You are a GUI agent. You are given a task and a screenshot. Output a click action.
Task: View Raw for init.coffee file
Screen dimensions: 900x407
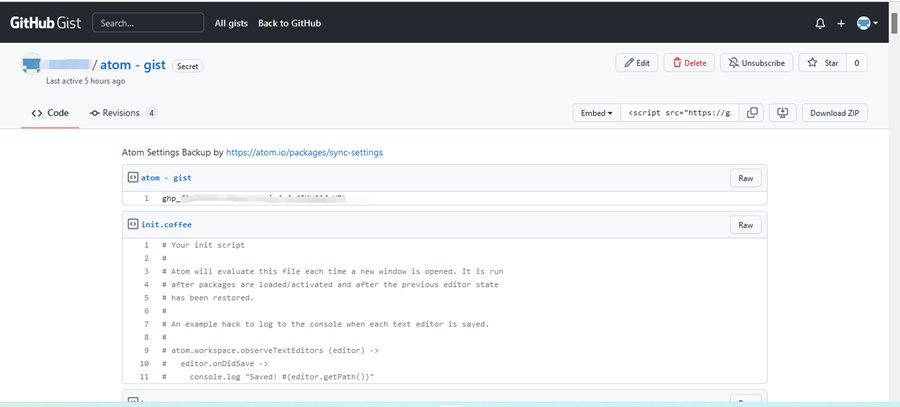pyautogui.click(x=745, y=225)
